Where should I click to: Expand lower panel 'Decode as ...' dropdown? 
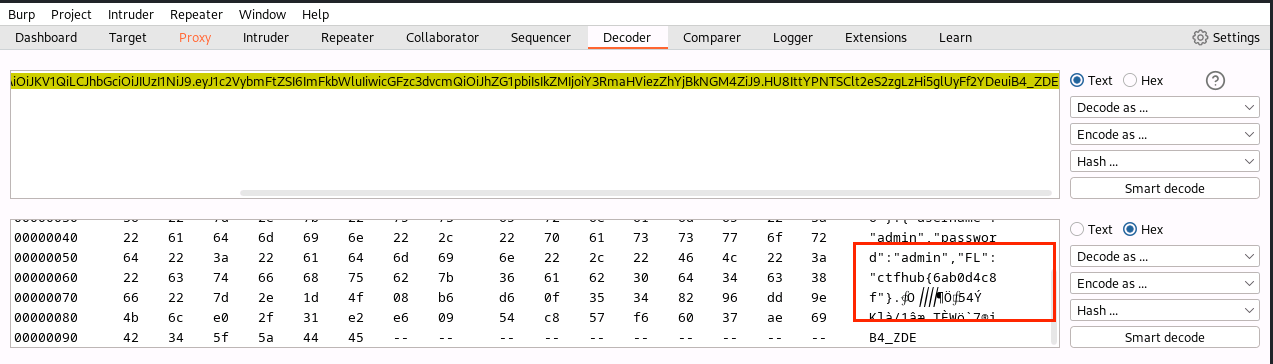(1164, 256)
